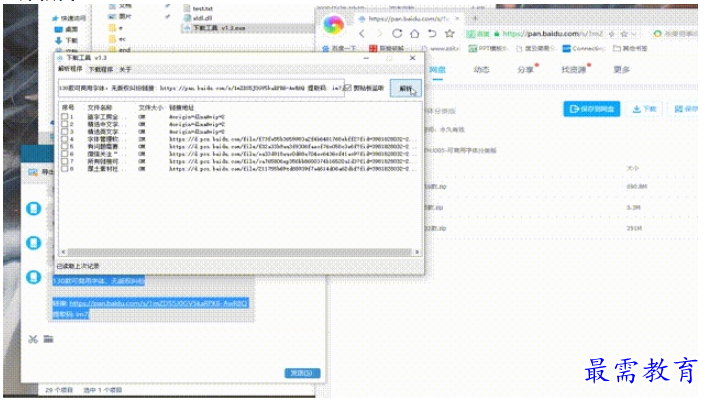Screen dimensions: 706x402
Task: Select the 更多 tab on Baidu page
Action: [x=621, y=70]
